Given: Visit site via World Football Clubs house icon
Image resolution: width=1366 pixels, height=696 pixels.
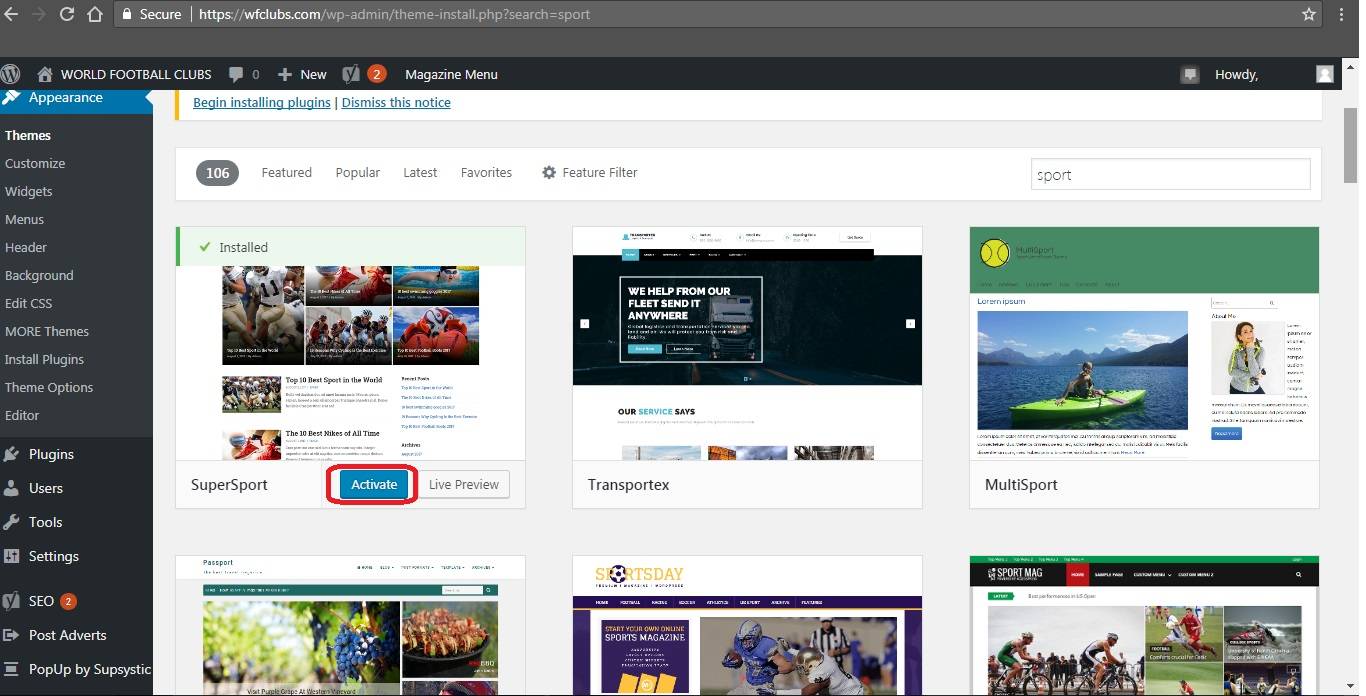Looking at the screenshot, I should [x=44, y=74].
